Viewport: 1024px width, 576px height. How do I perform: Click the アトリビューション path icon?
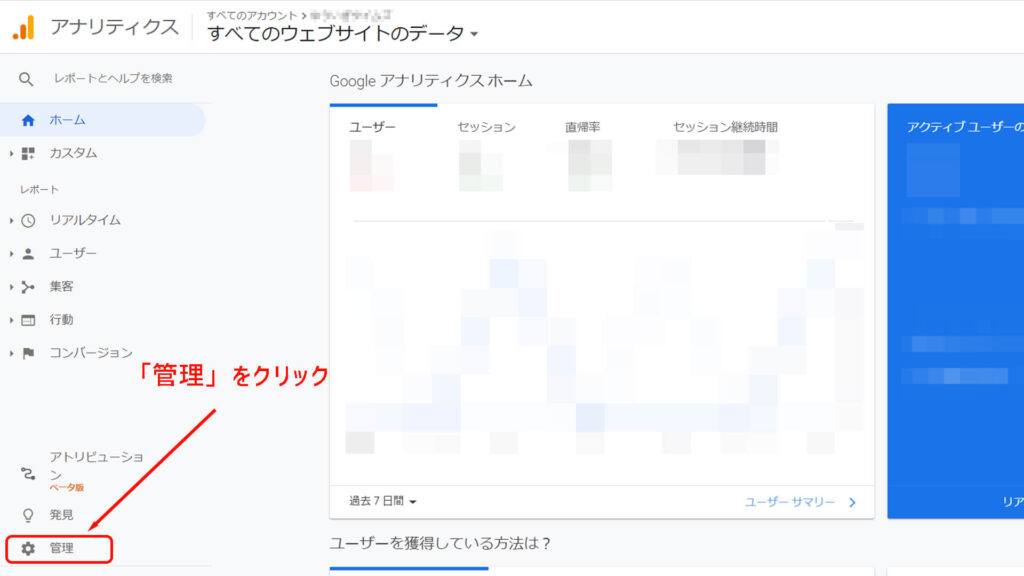27,473
